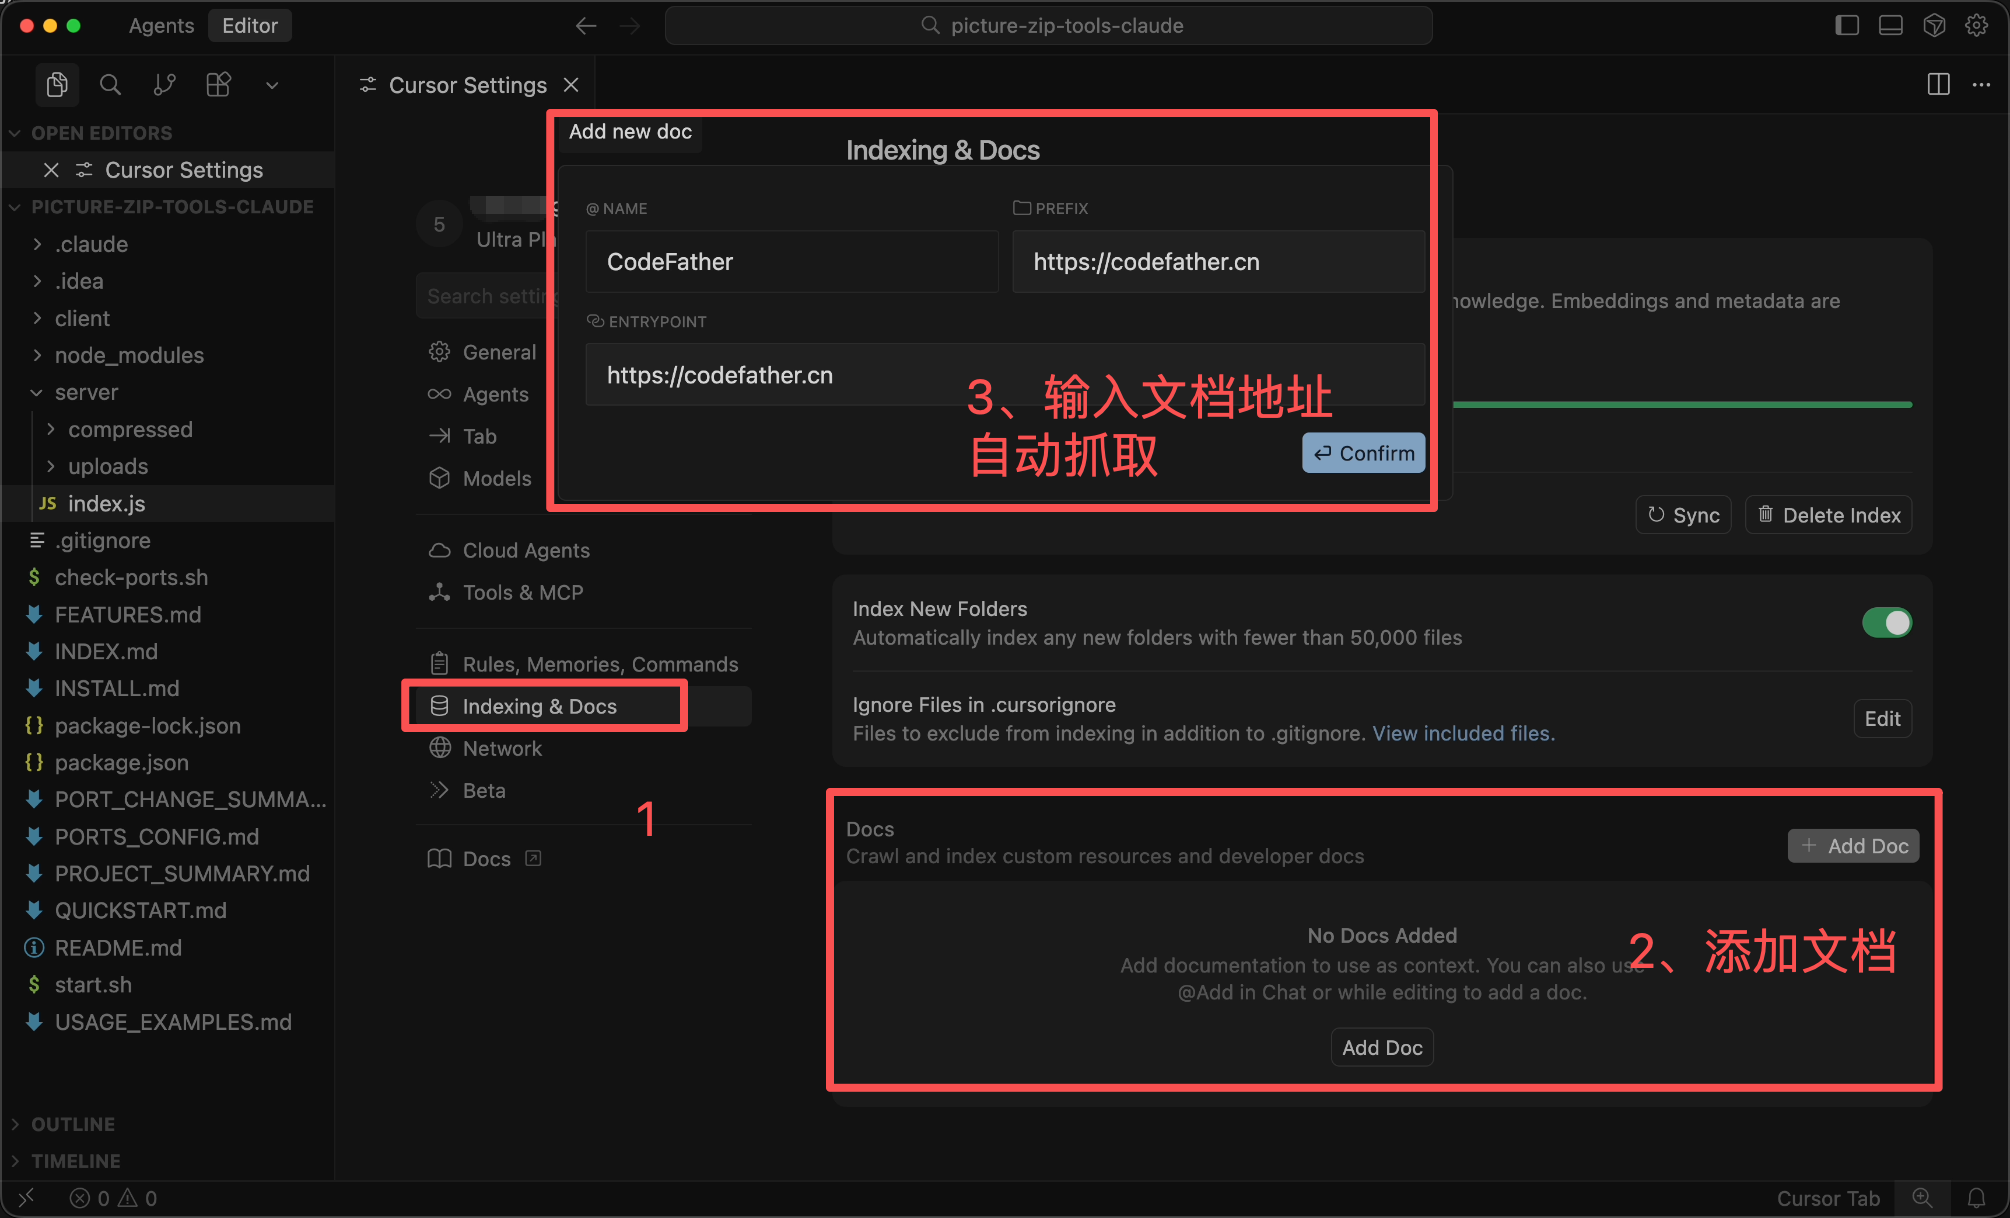
Task: Open the sidebar views overflow chevron
Action: 271,85
